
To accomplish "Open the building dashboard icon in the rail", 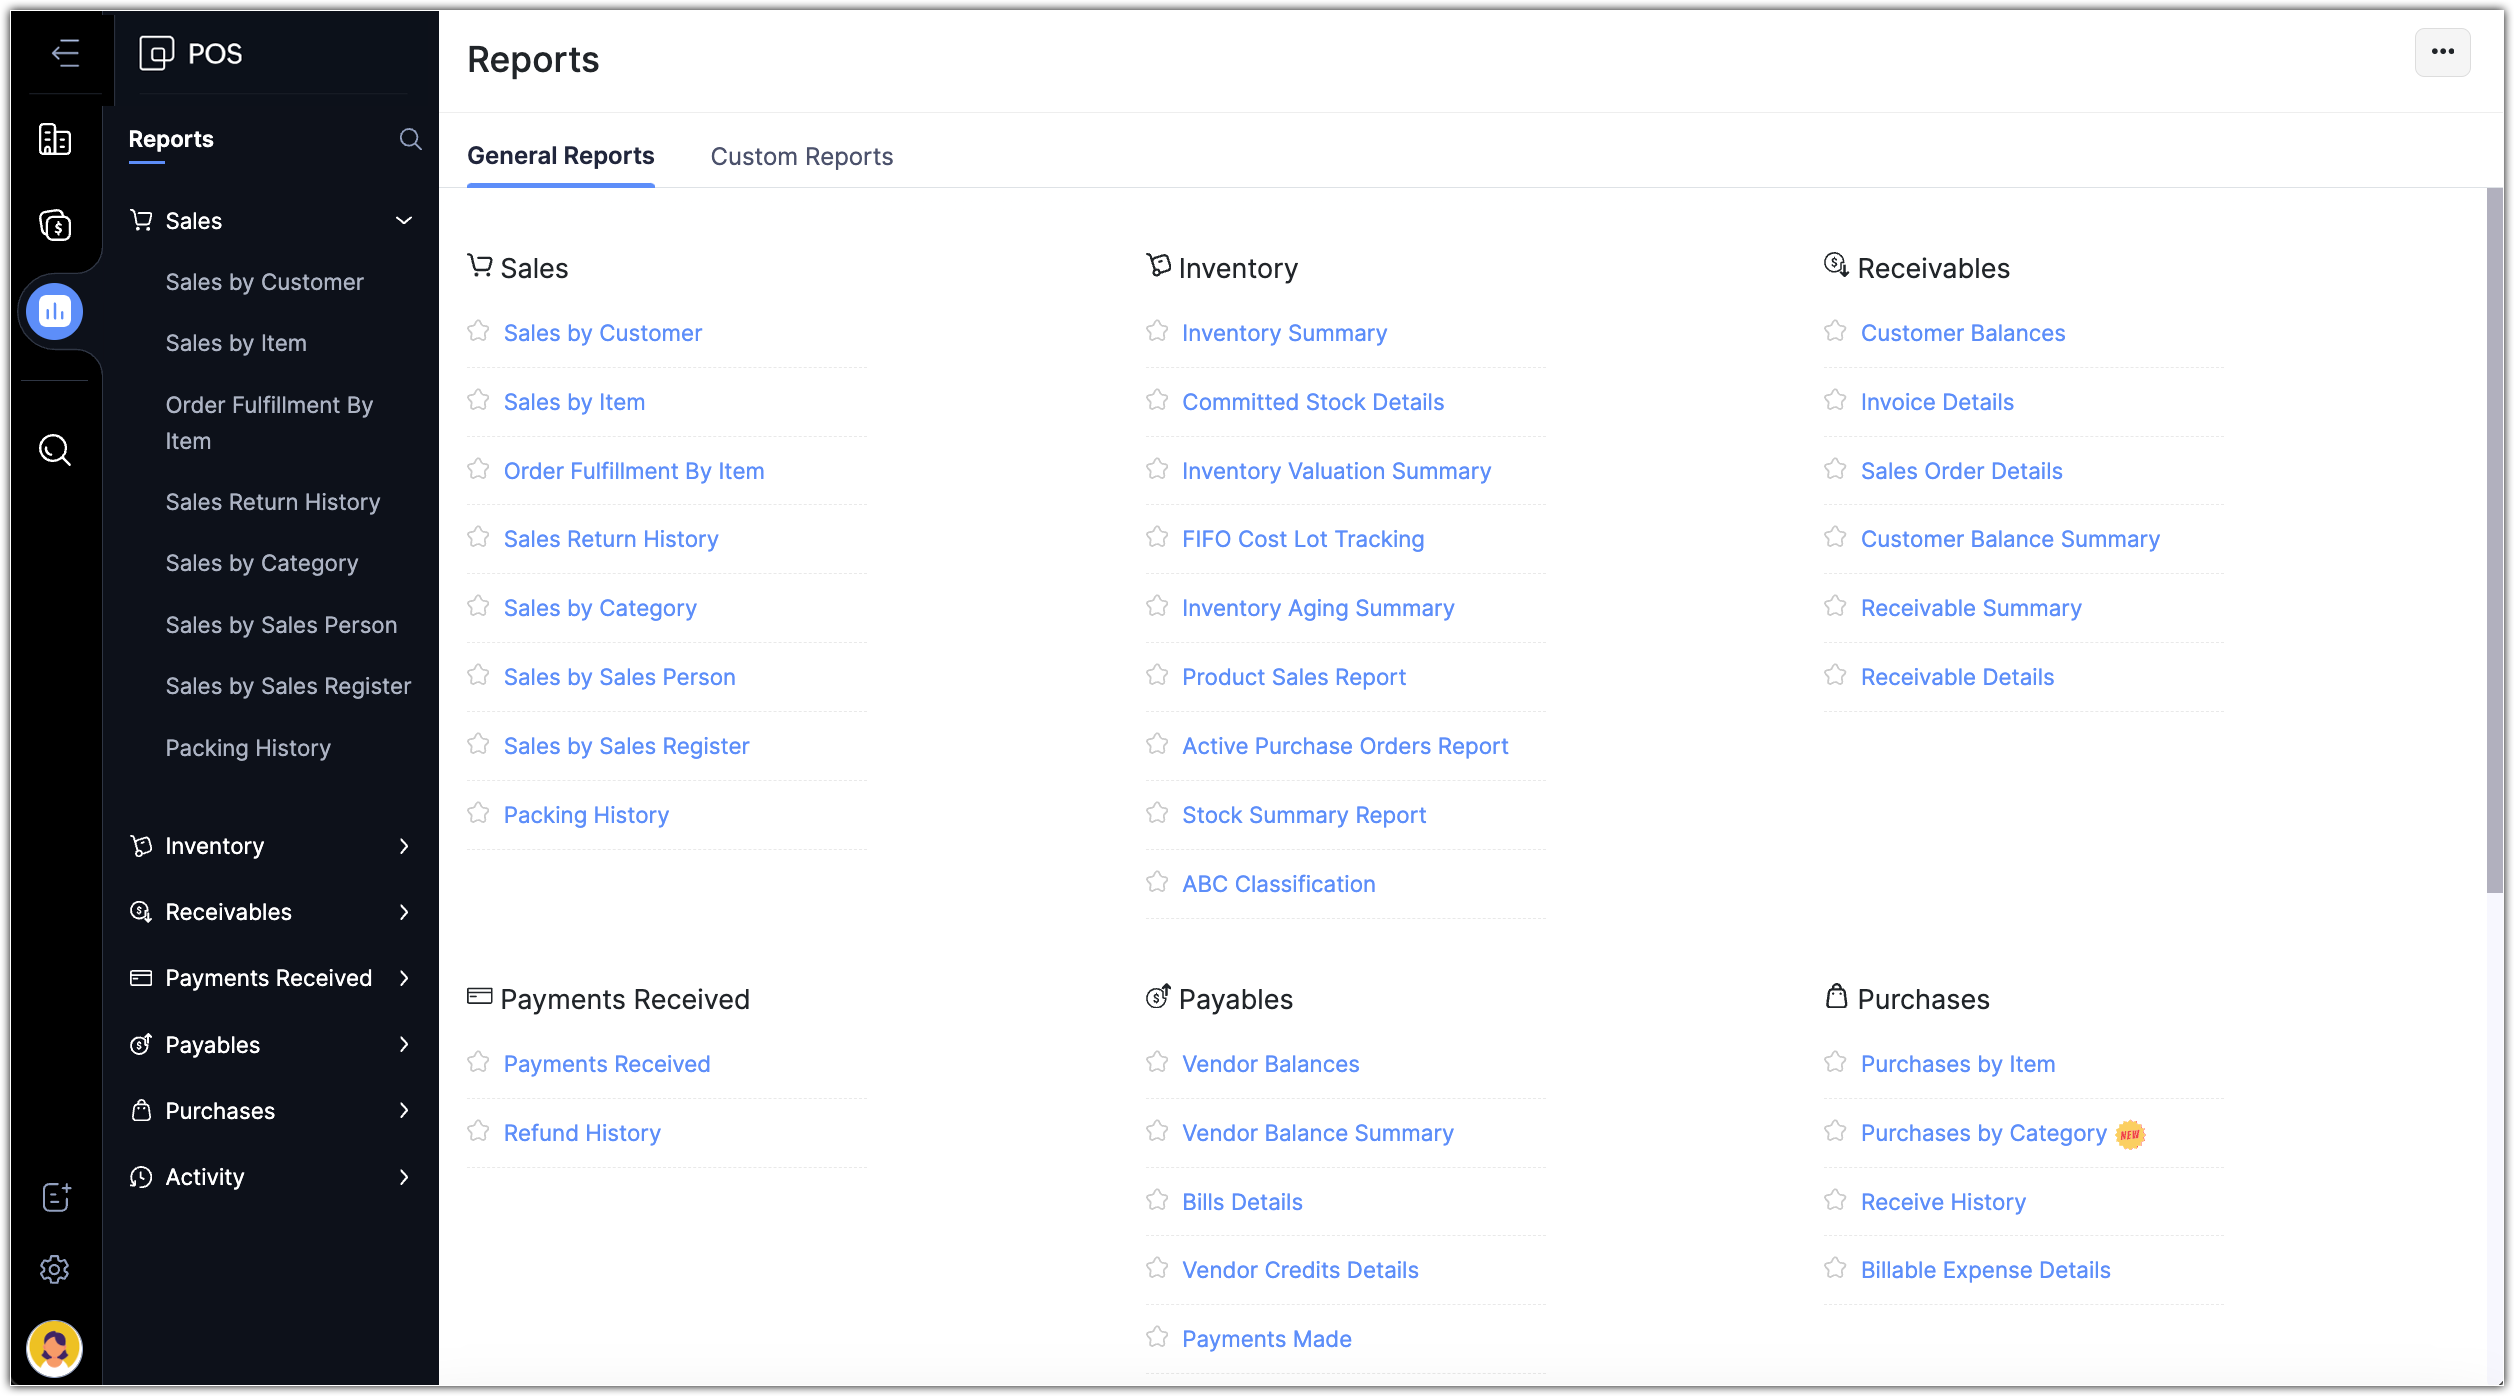I will (55, 139).
